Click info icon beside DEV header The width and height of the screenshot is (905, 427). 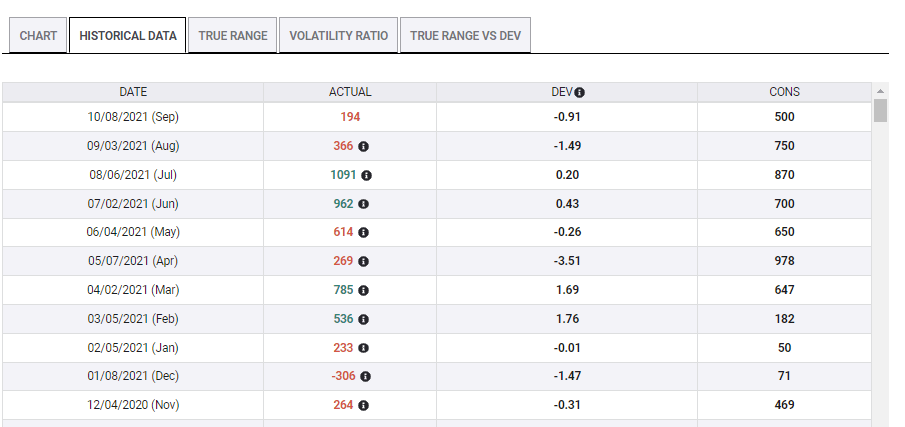click(x=580, y=92)
